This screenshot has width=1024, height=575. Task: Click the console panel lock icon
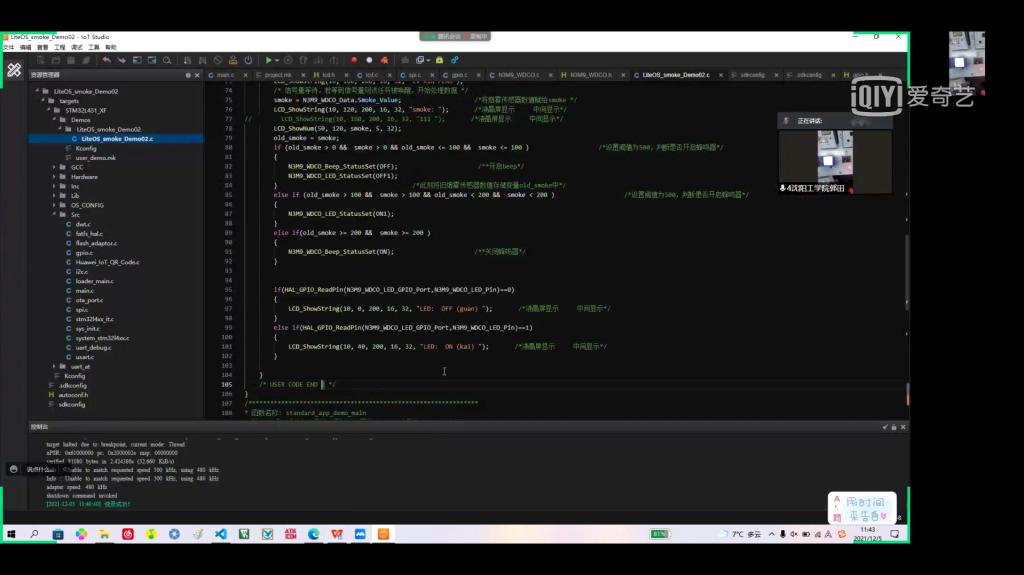894,427
